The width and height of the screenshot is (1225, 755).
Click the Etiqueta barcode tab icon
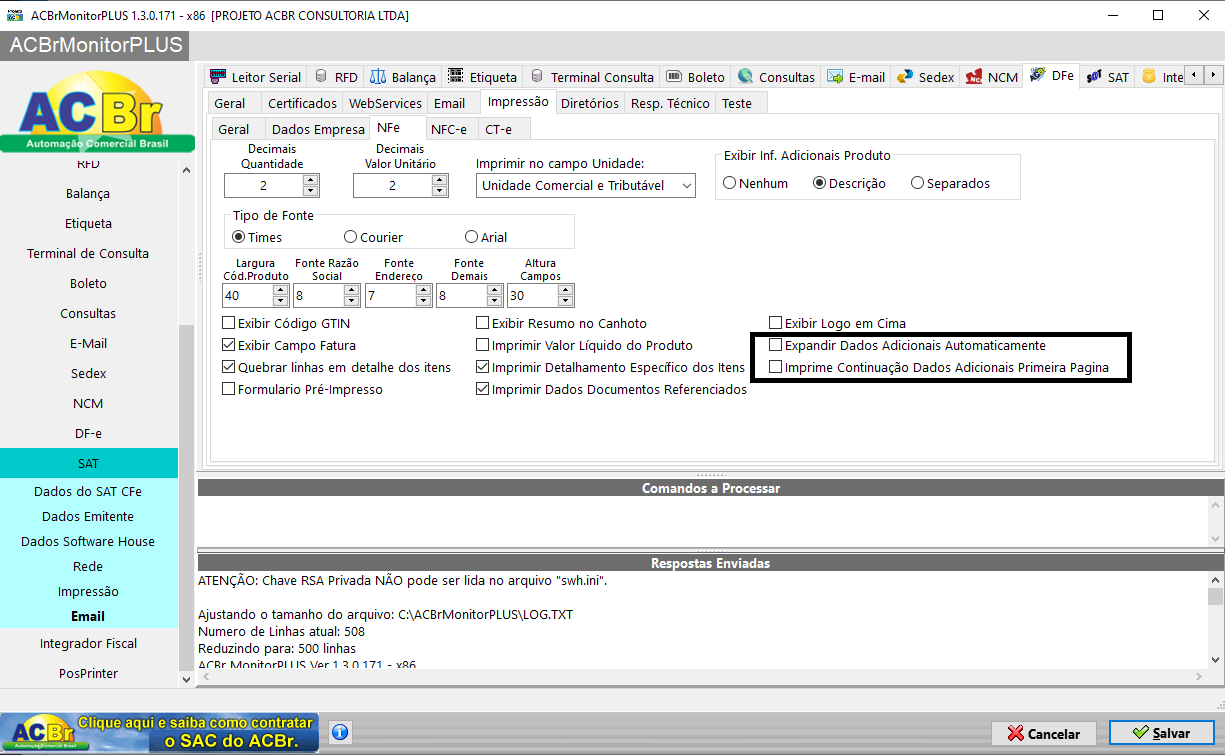(456, 76)
